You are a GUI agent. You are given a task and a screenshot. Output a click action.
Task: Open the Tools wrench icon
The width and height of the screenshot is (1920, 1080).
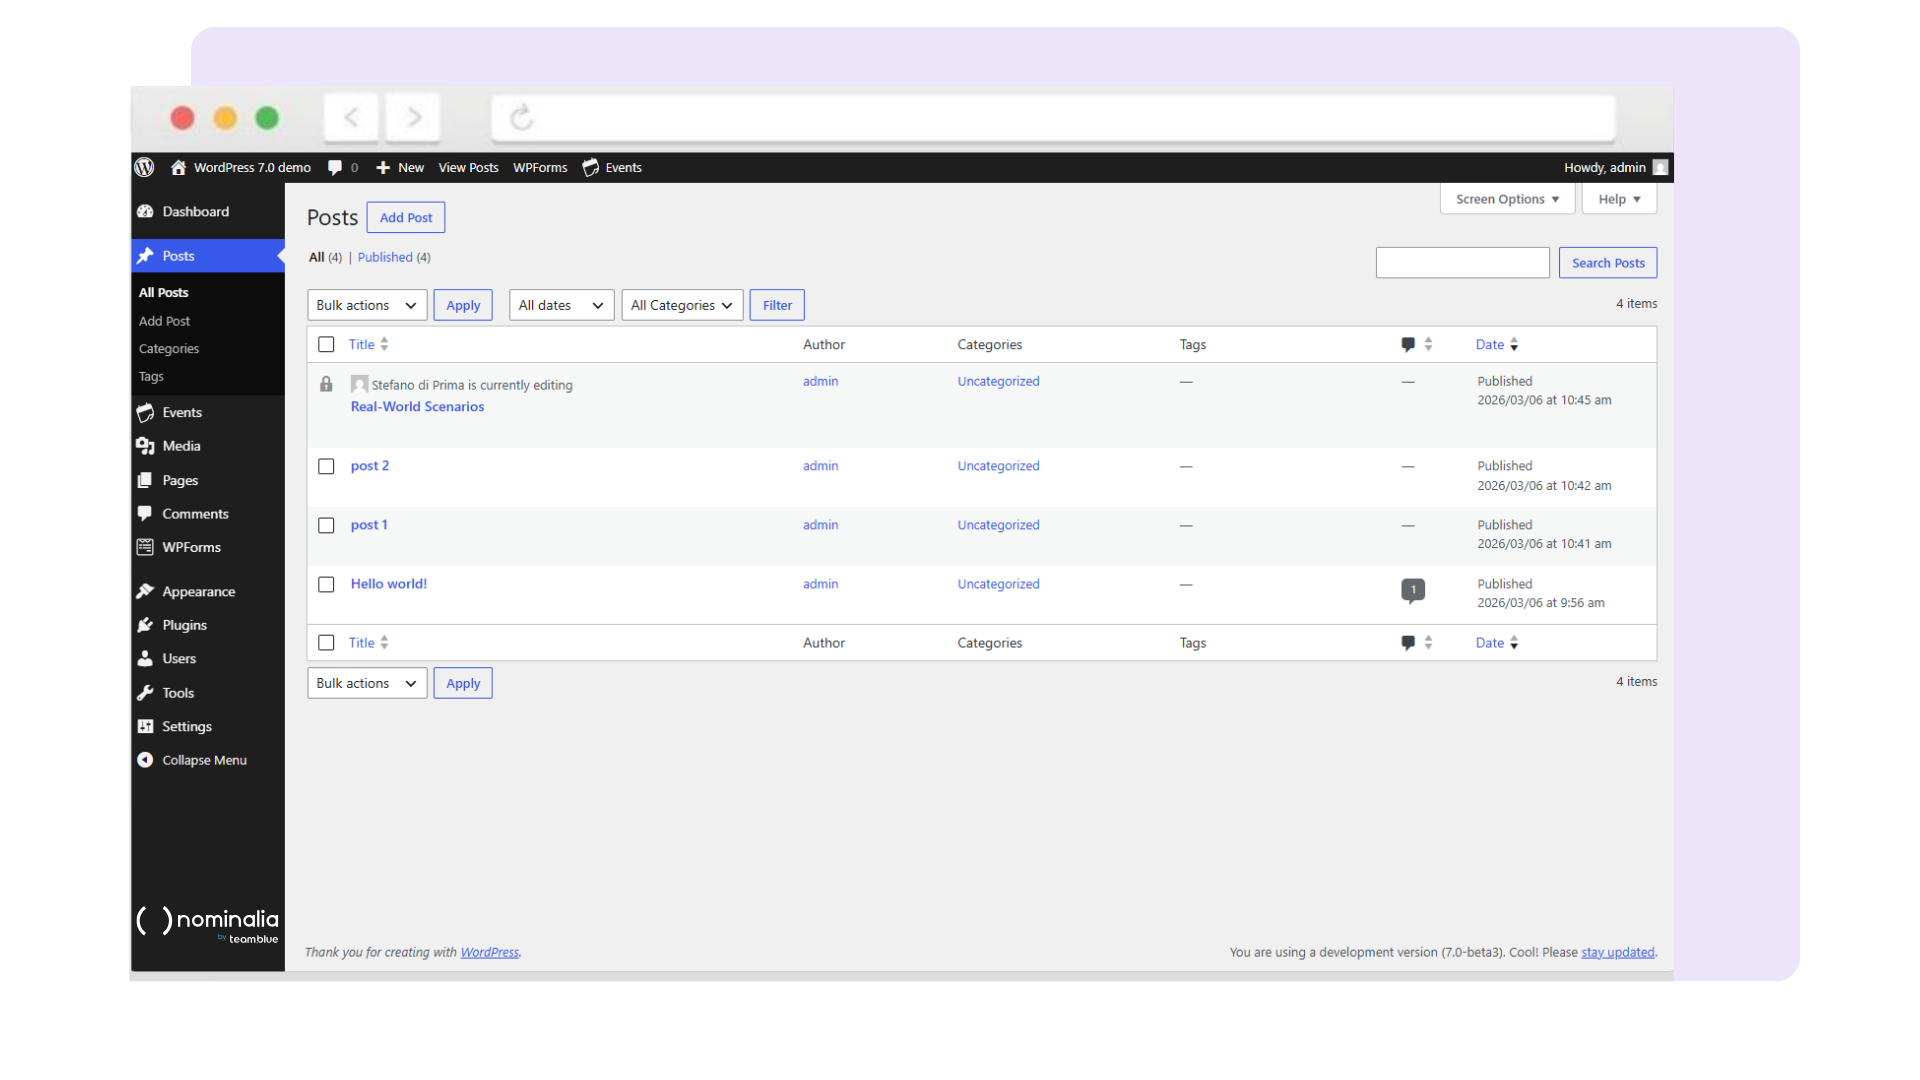click(x=146, y=693)
